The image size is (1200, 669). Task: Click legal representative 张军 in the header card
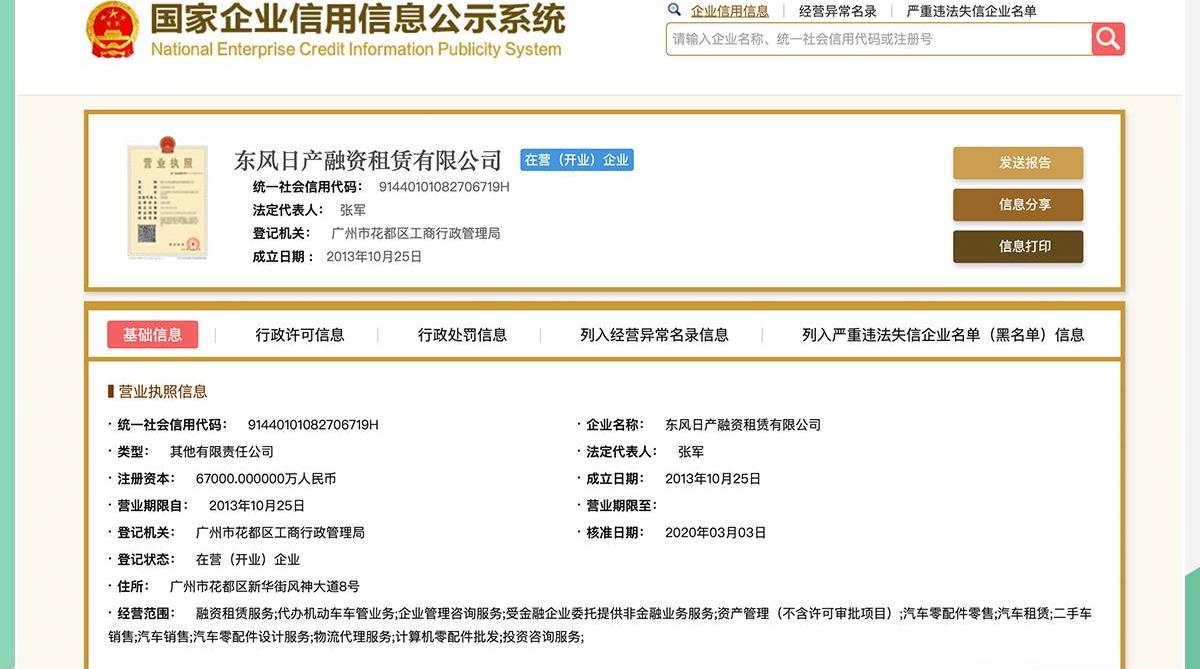coord(353,210)
